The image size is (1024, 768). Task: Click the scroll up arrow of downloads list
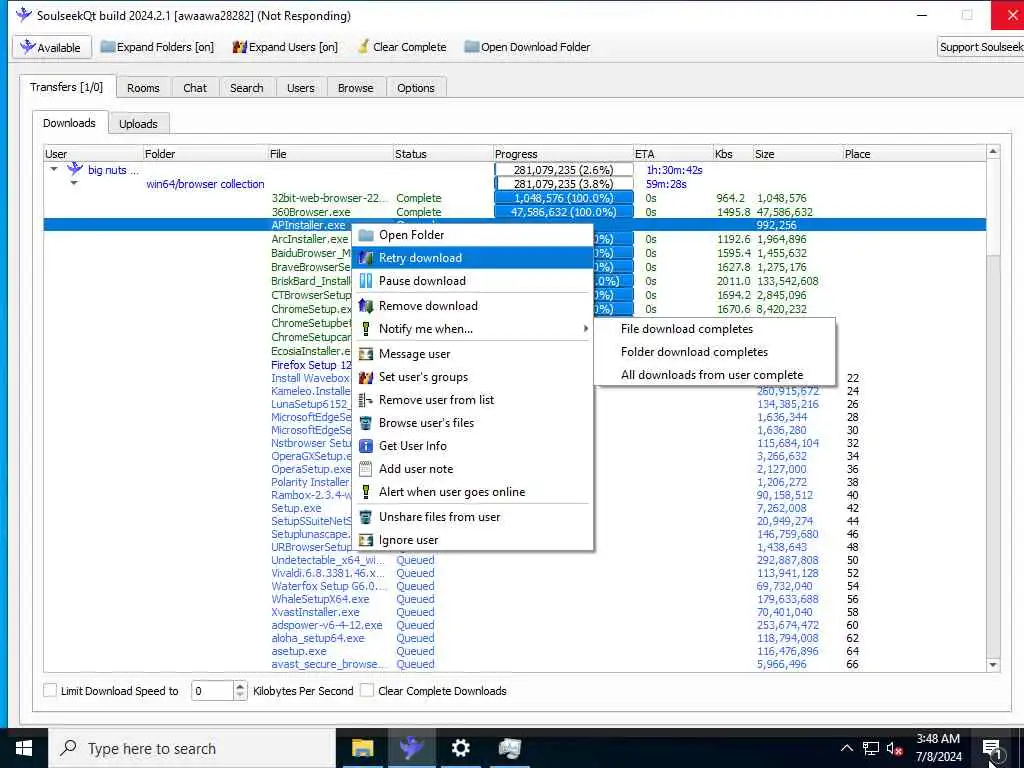click(x=993, y=152)
